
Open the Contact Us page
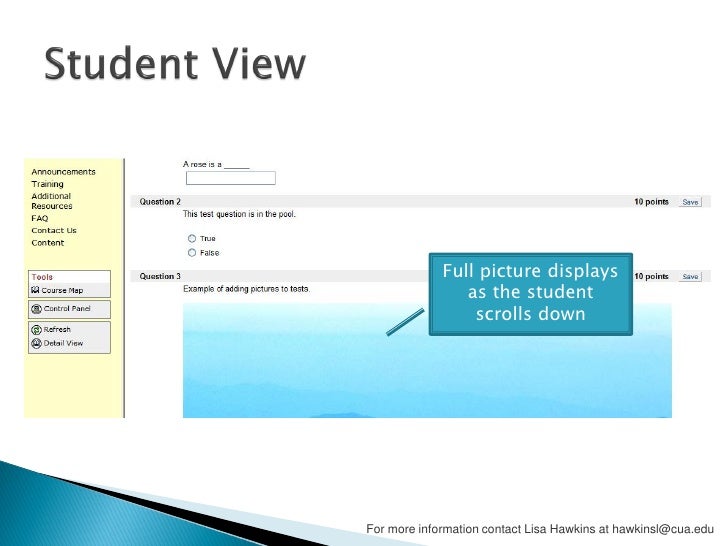(x=54, y=230)
